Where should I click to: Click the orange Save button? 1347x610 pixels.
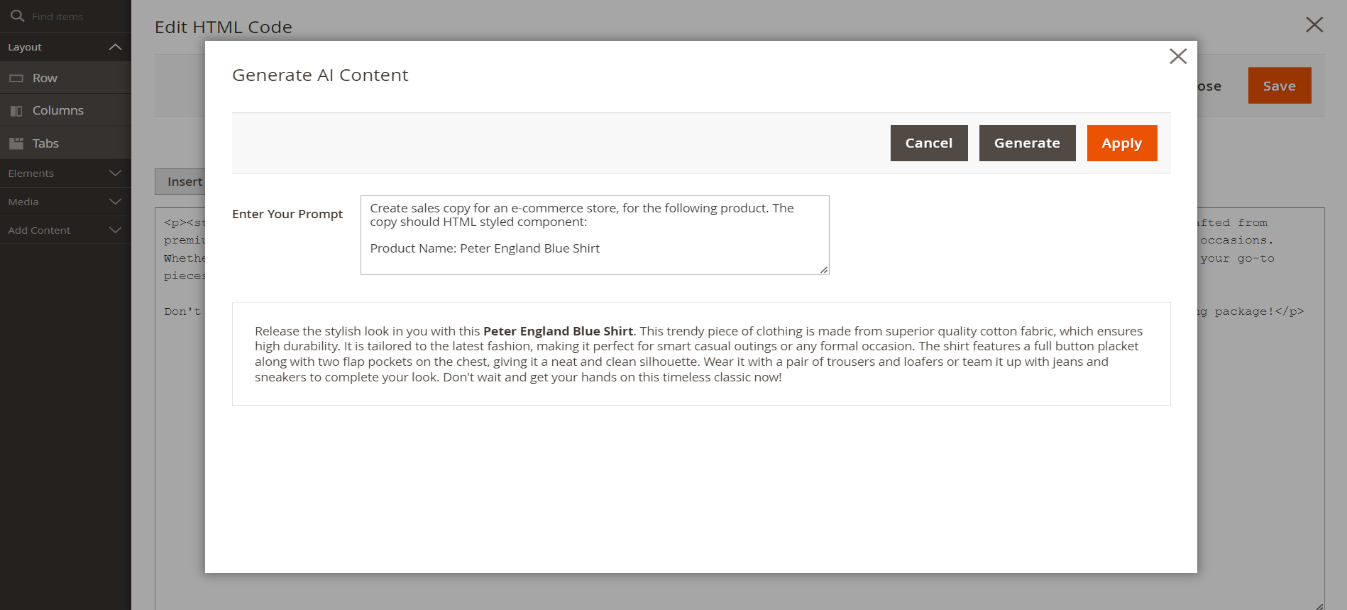[1278, 86]
